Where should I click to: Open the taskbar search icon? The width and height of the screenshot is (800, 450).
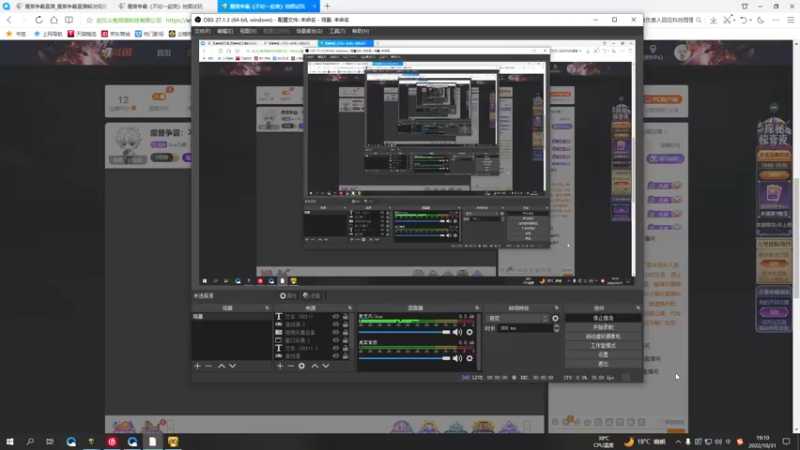tap(30, 441)
